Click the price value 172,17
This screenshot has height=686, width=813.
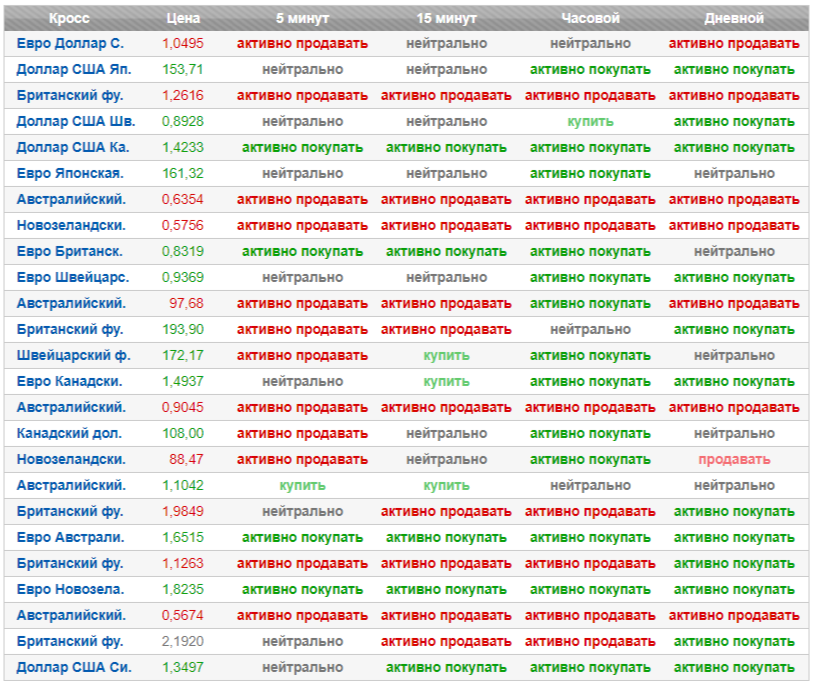coord(183,355)
